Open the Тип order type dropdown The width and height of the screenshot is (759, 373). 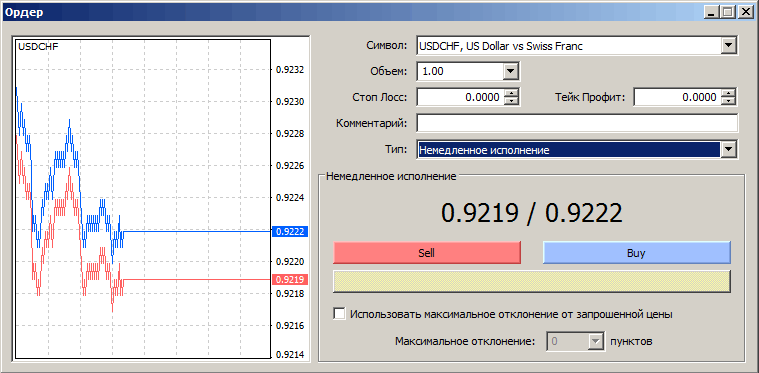(728, 150)
